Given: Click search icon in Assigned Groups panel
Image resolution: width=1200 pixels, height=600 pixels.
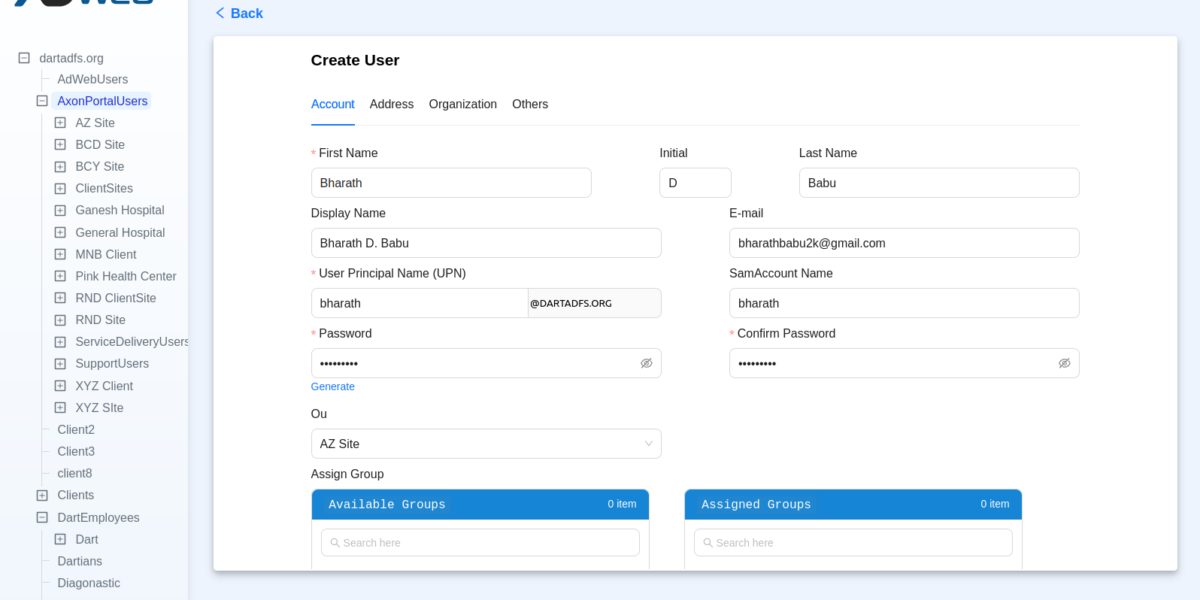Looking at the screenshot, I should pyautogui.click(x=708, y=542).
